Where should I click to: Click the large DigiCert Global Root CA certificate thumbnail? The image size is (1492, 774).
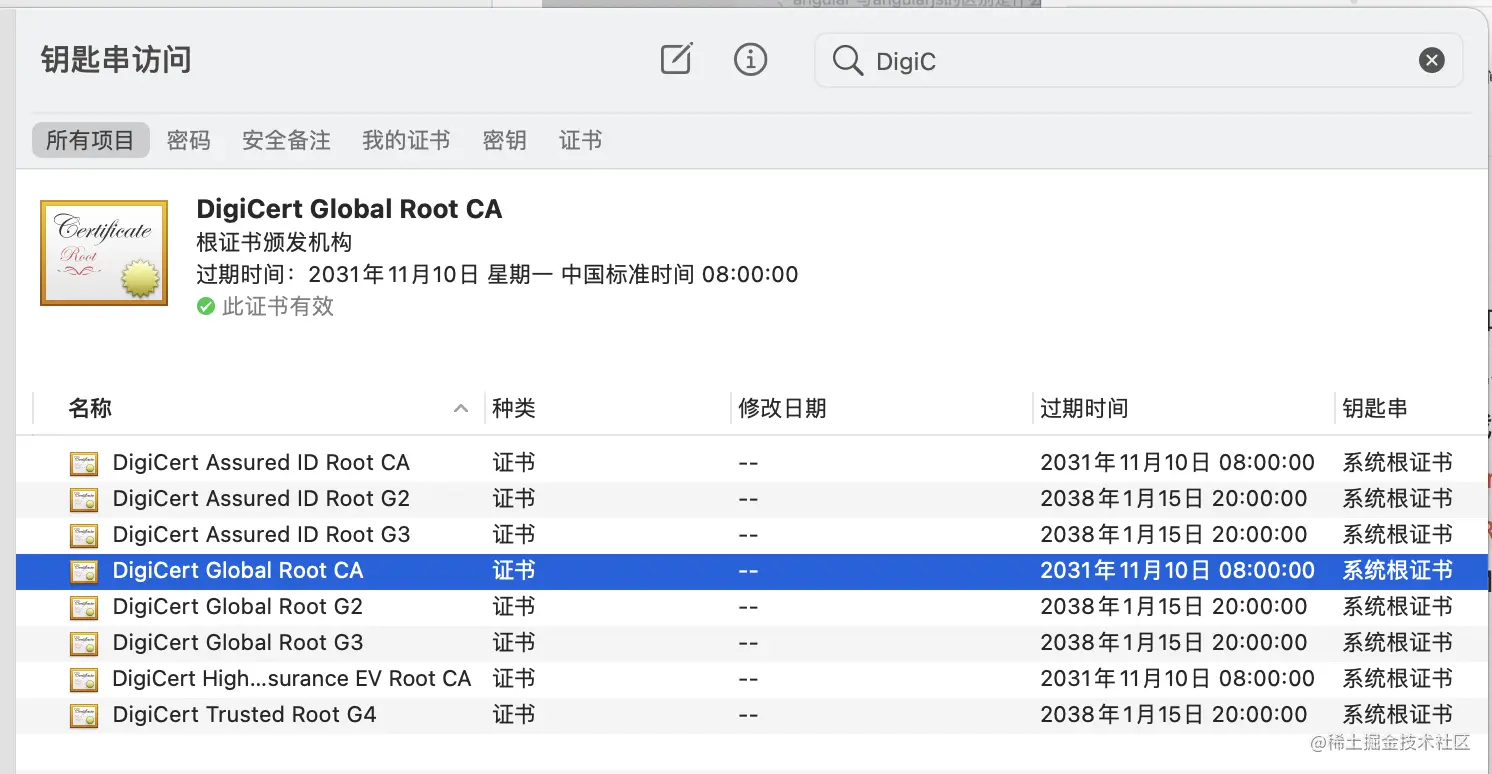103,252
